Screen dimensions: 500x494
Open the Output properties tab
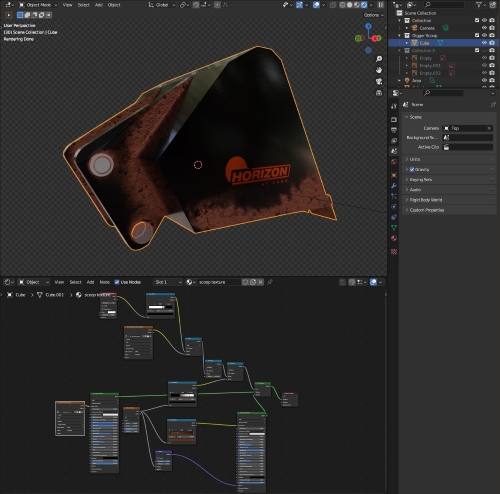coord(394,130)
